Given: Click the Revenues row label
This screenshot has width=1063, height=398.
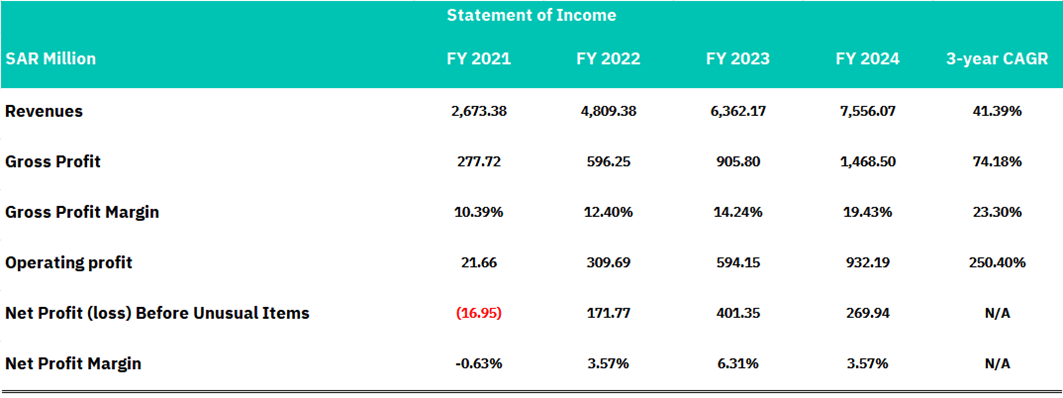Looking at the screenshot, I should [x=44, y=111].
